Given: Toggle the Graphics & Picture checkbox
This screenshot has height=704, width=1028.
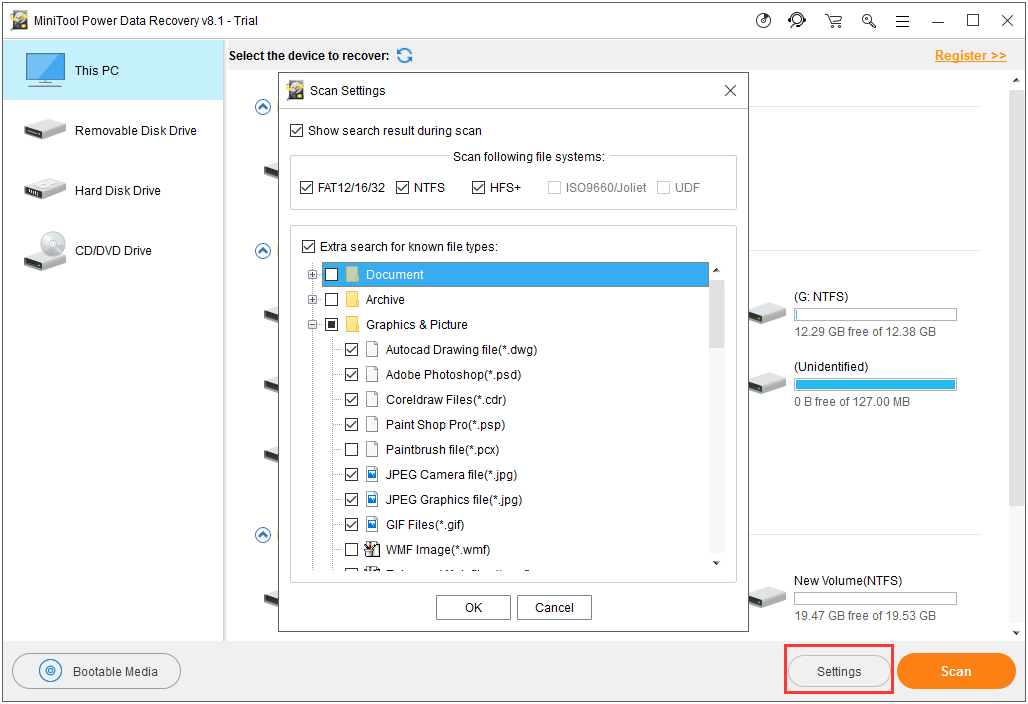Looking at the screenshot, I should 332,324.
